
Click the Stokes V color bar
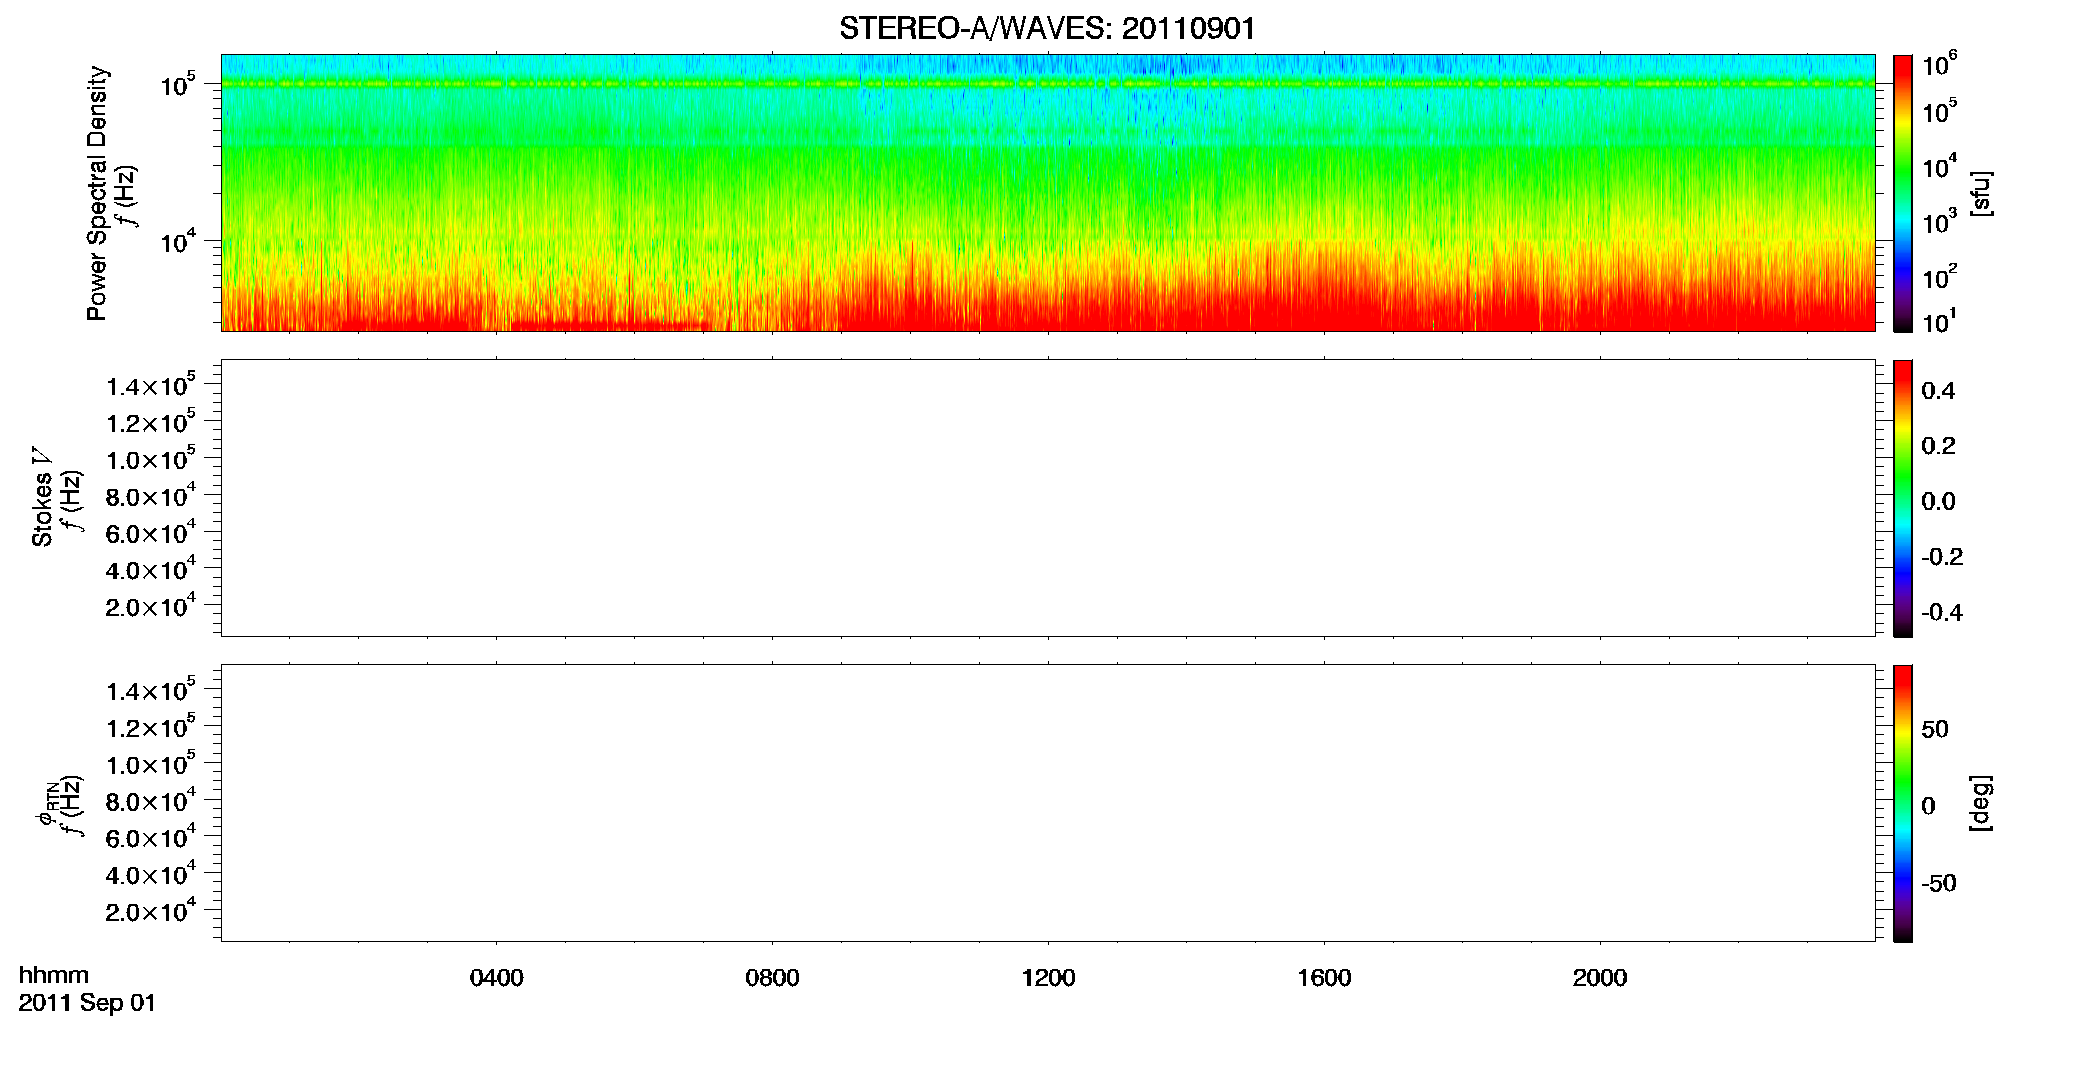tap(1903, 498)
